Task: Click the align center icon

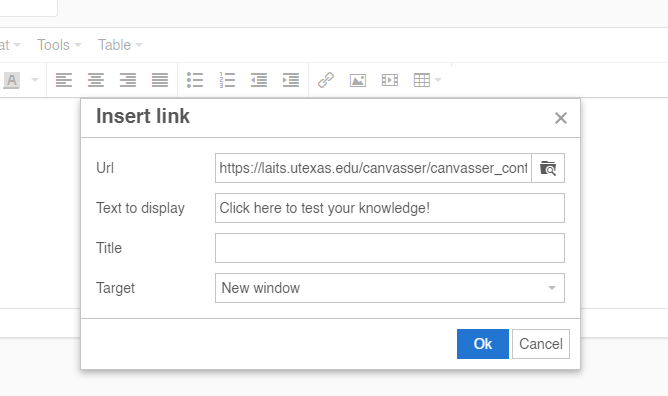Action: pyautogui.click(x=96, y=80)
